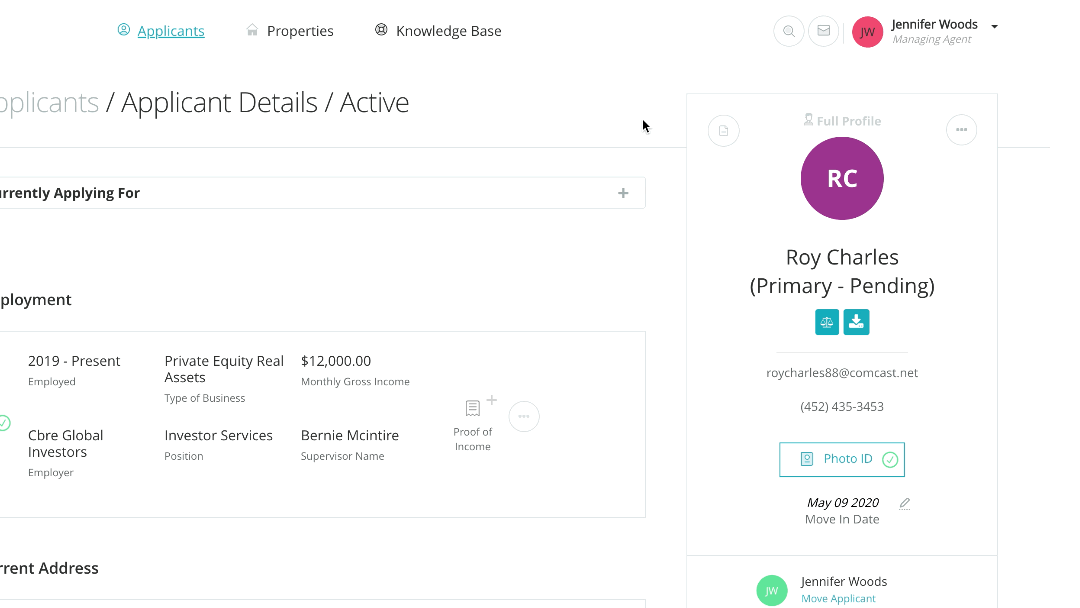Click the search icon in header
The height and width of the screenshot is (608, 1080).
[789, 31]
